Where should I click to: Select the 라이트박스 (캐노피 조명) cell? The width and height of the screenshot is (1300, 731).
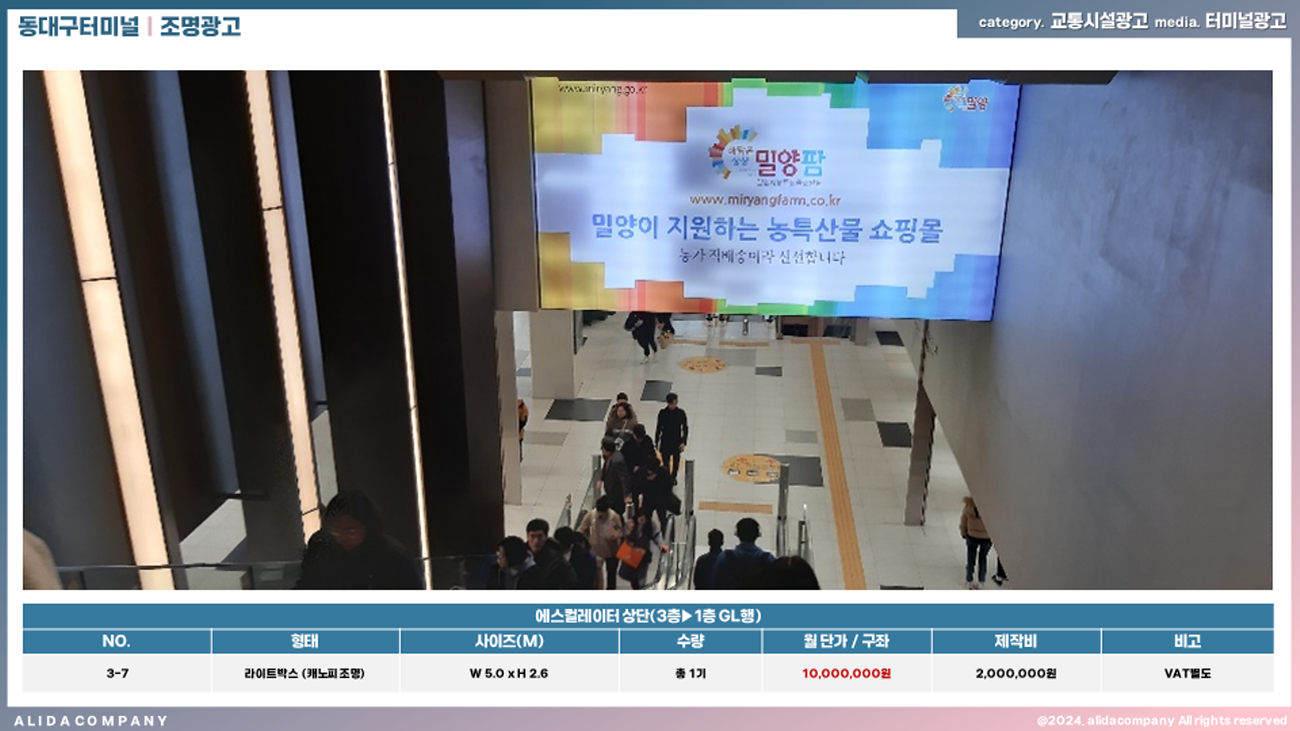click(x=304, y=673)
